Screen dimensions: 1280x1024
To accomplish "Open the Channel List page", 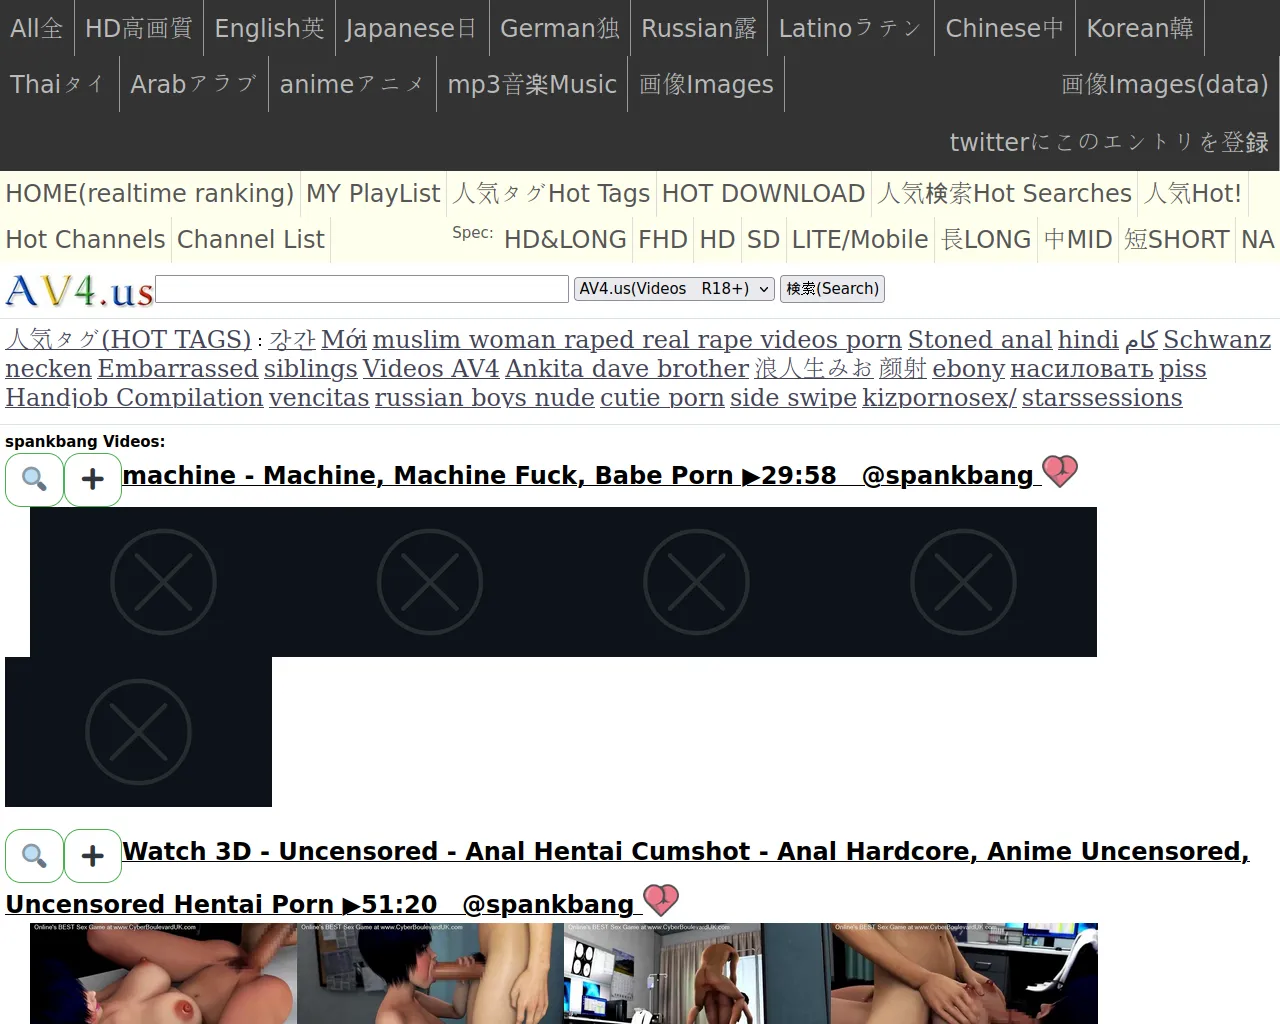I will click(x=251, y=240).
